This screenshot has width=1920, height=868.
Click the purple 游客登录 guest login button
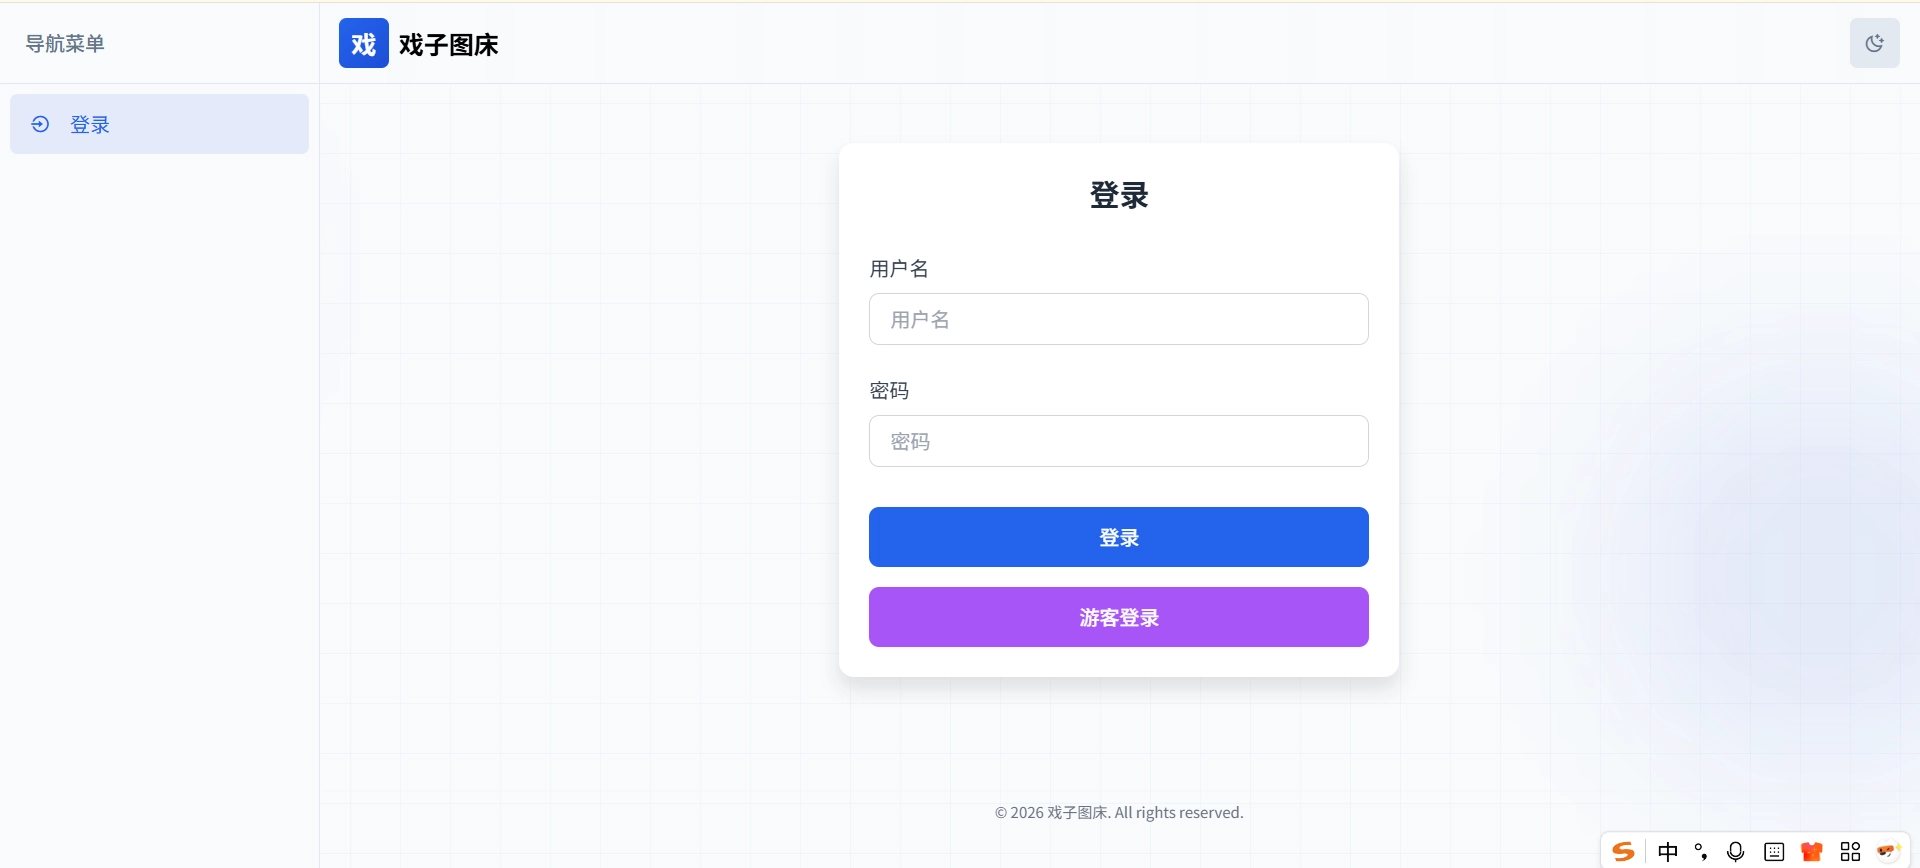coord(1118,617)
